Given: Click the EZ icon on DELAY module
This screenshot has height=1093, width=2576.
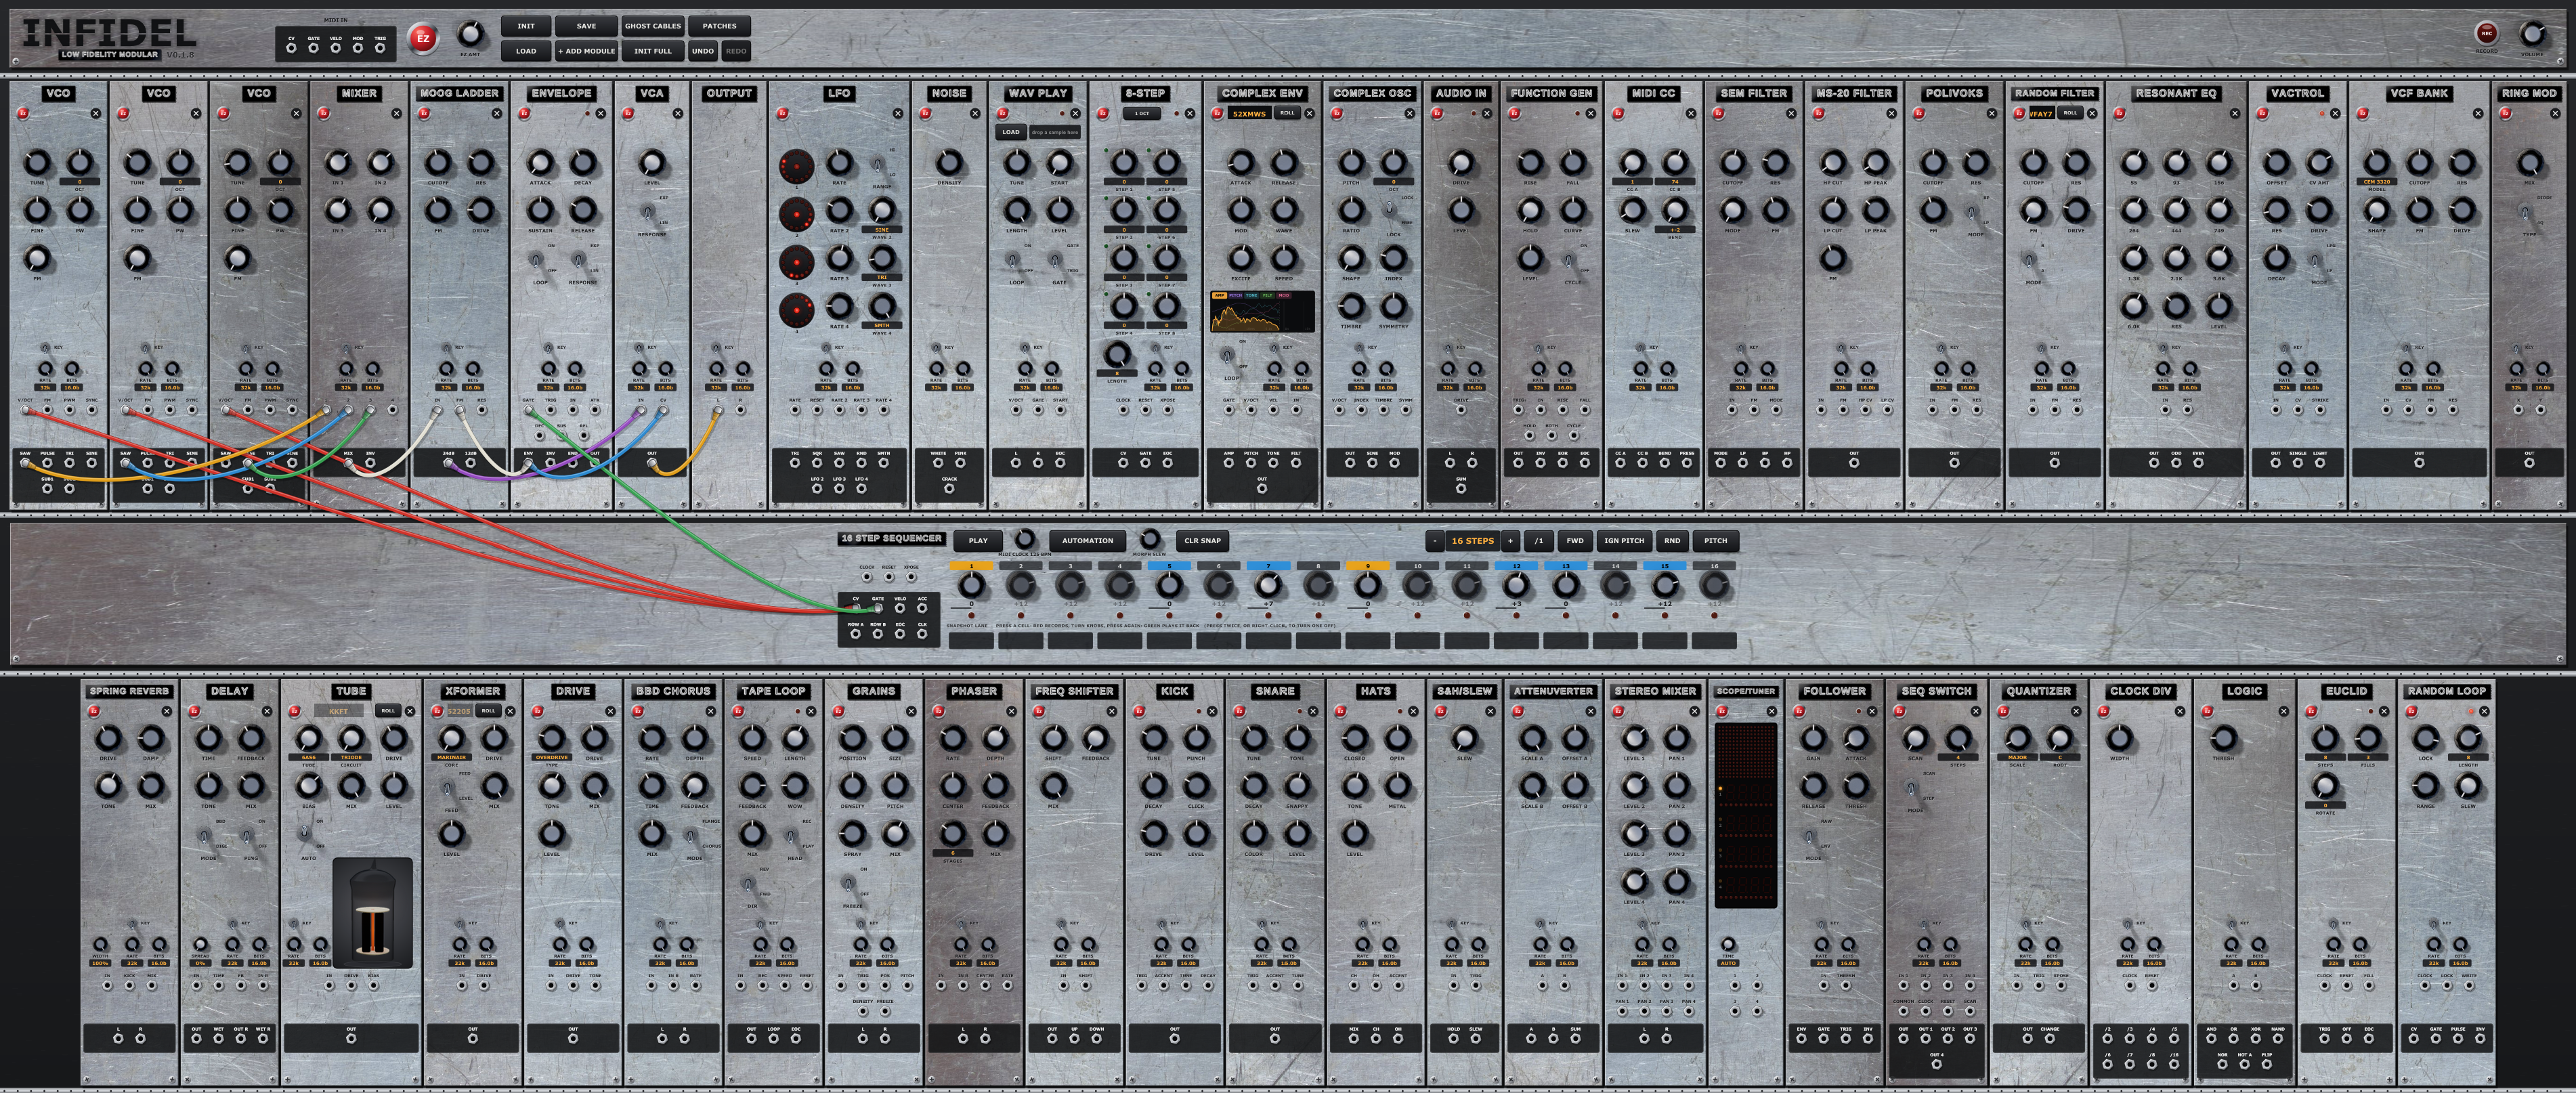Looking at the screenshot, I should pyautogui.click(x=194, y=711).
